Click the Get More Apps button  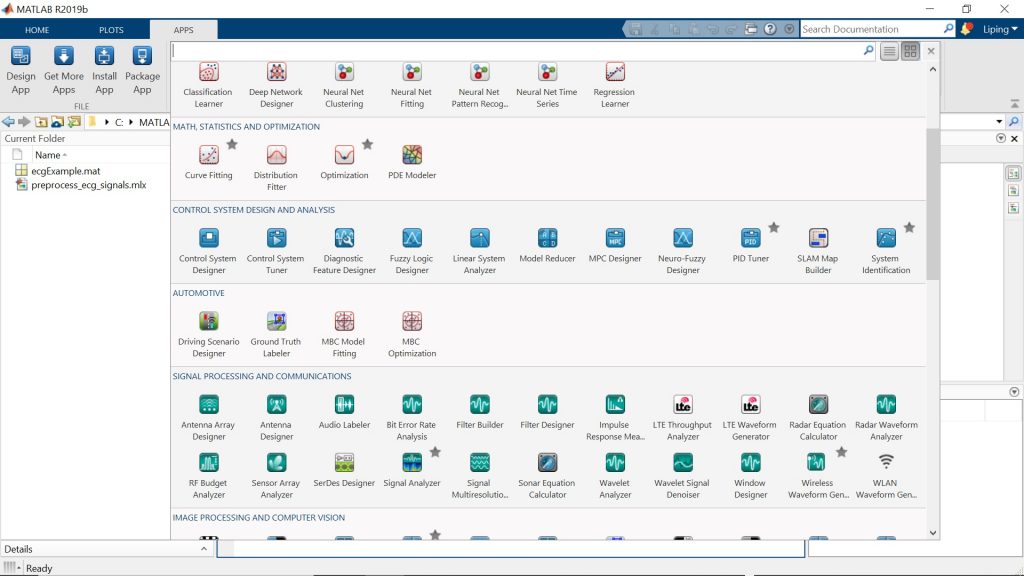(64, 68)
